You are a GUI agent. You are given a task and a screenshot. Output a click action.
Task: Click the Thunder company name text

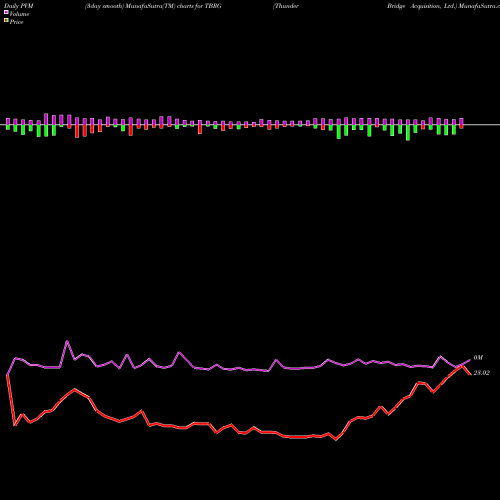286,6
